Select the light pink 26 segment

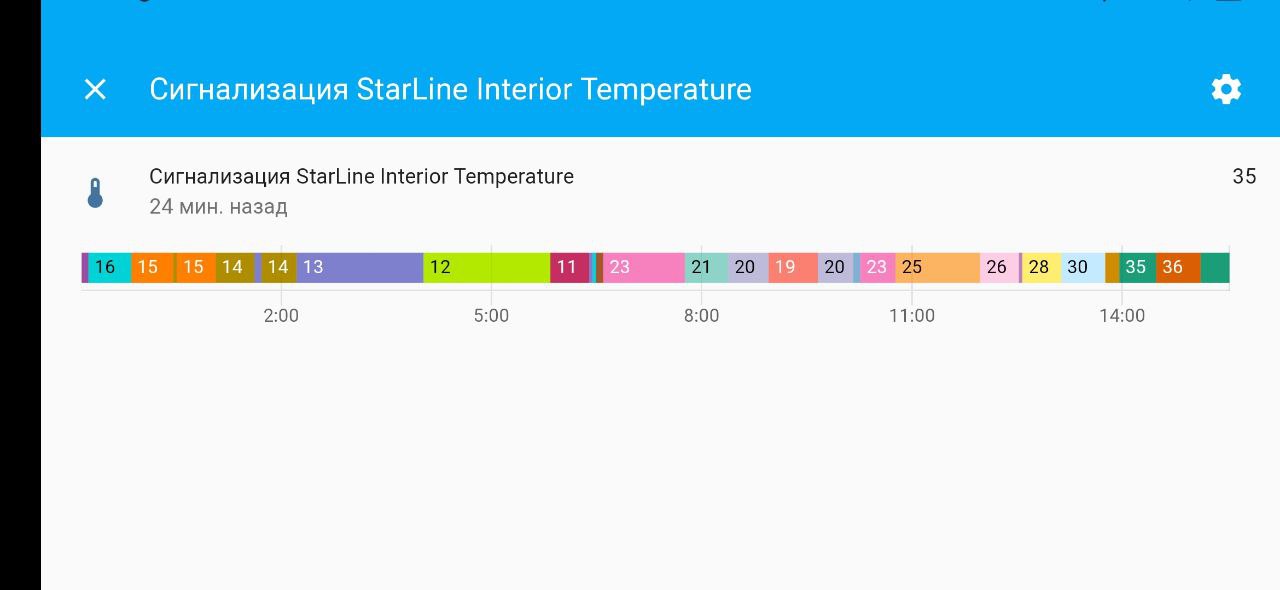click(x=998, y=267)
